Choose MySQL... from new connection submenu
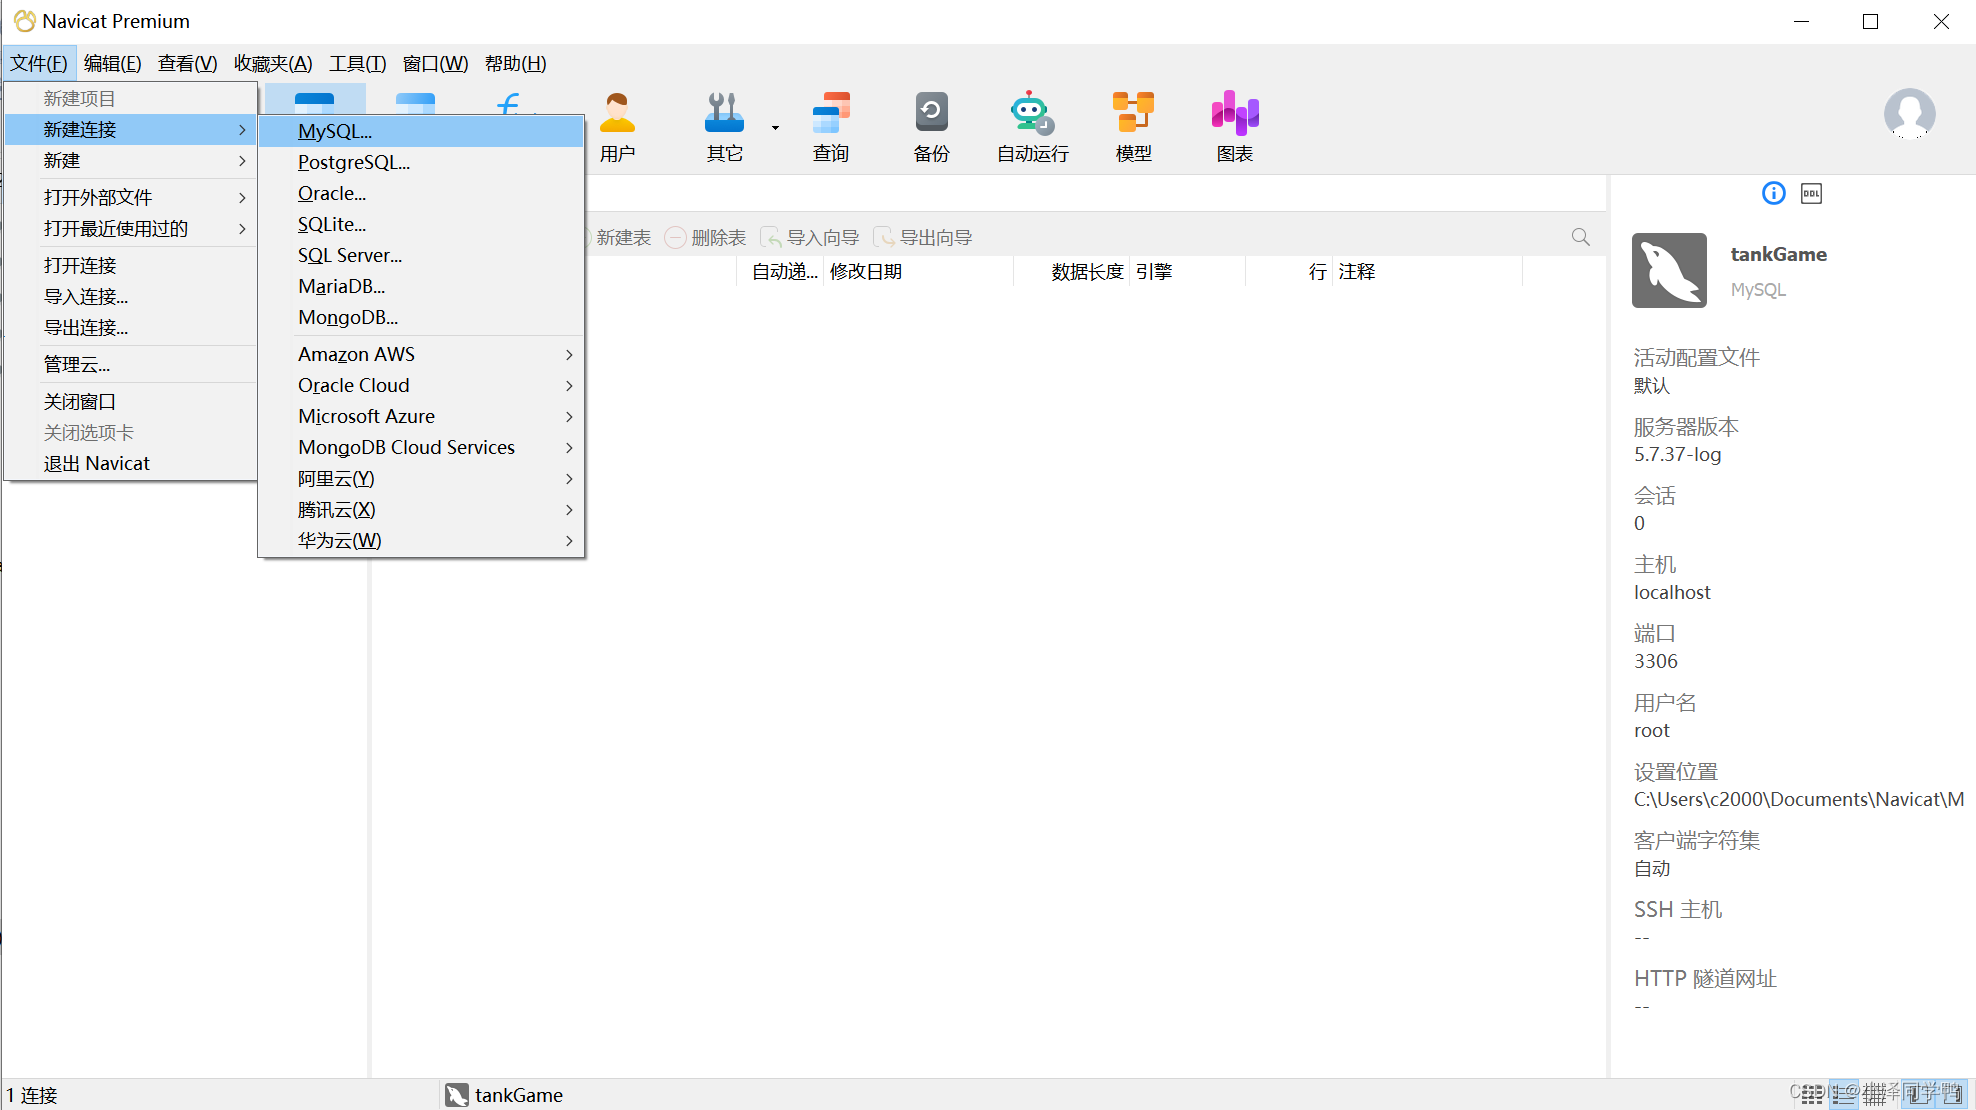The image size is (1976, 1110). point(335,131)
